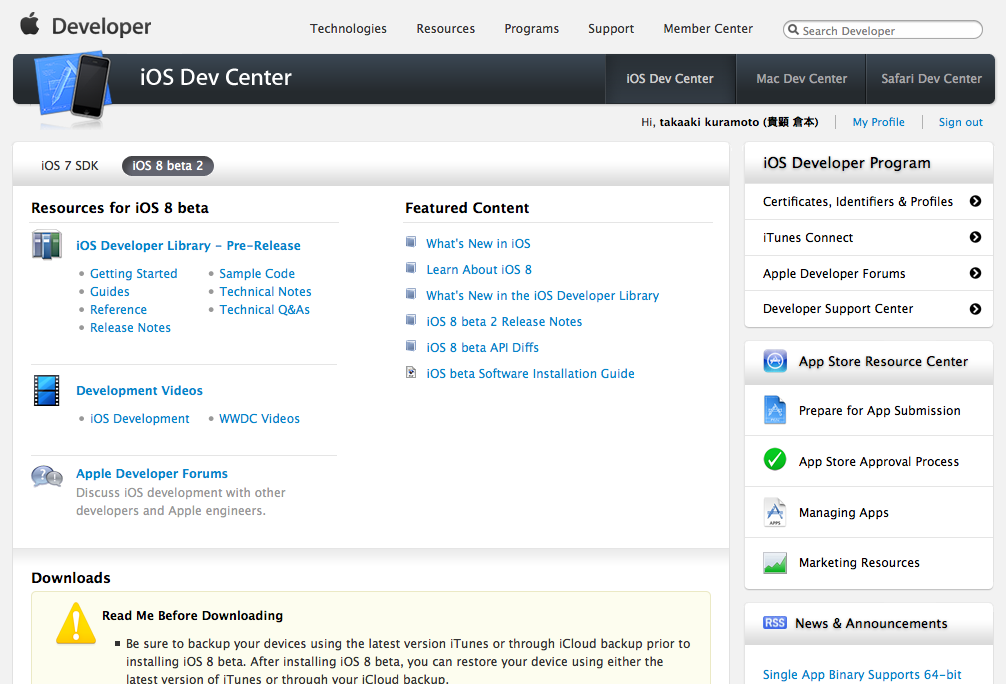Click the search magnifier icon
The width and height of the screenshot is (1006, 684).
click(794, 30)
